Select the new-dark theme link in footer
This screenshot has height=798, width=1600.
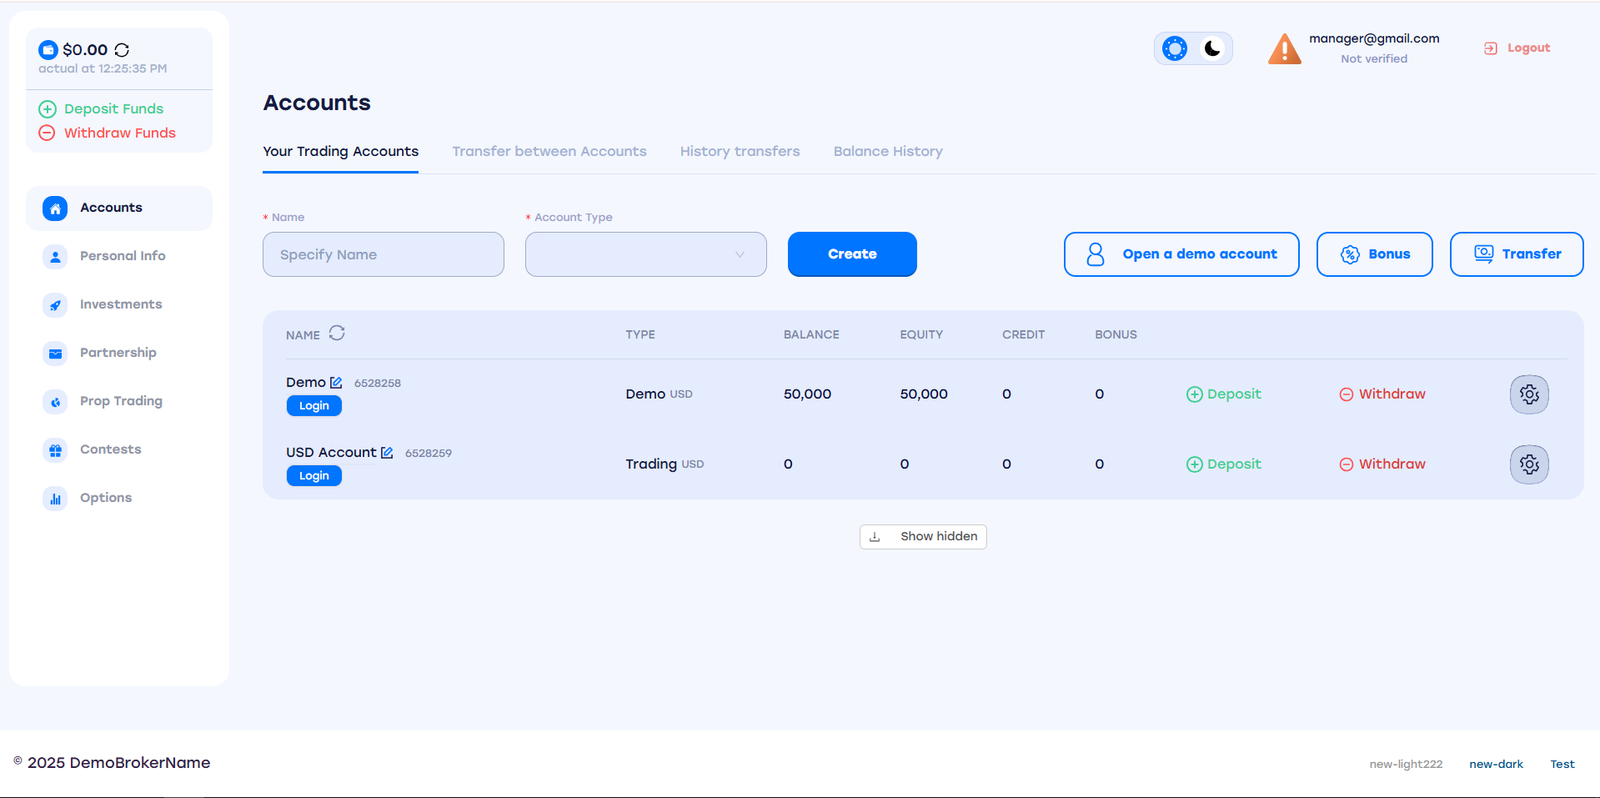tap(1496, 764)
